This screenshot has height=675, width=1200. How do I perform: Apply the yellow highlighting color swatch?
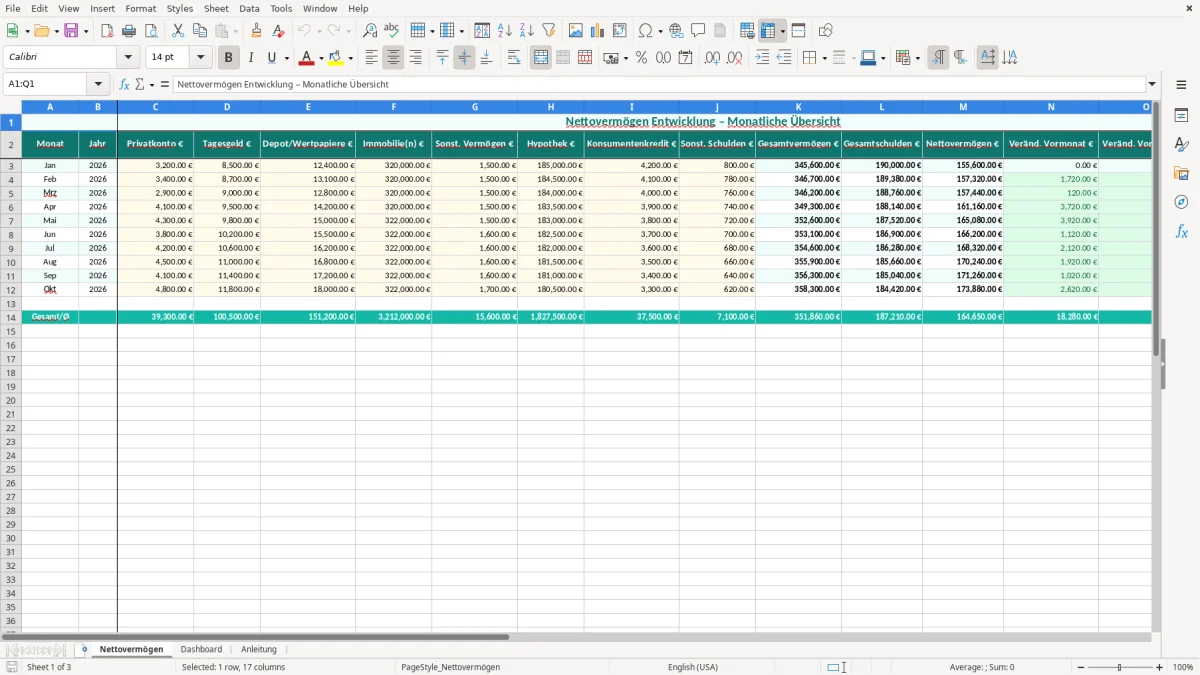coord(336,58)
